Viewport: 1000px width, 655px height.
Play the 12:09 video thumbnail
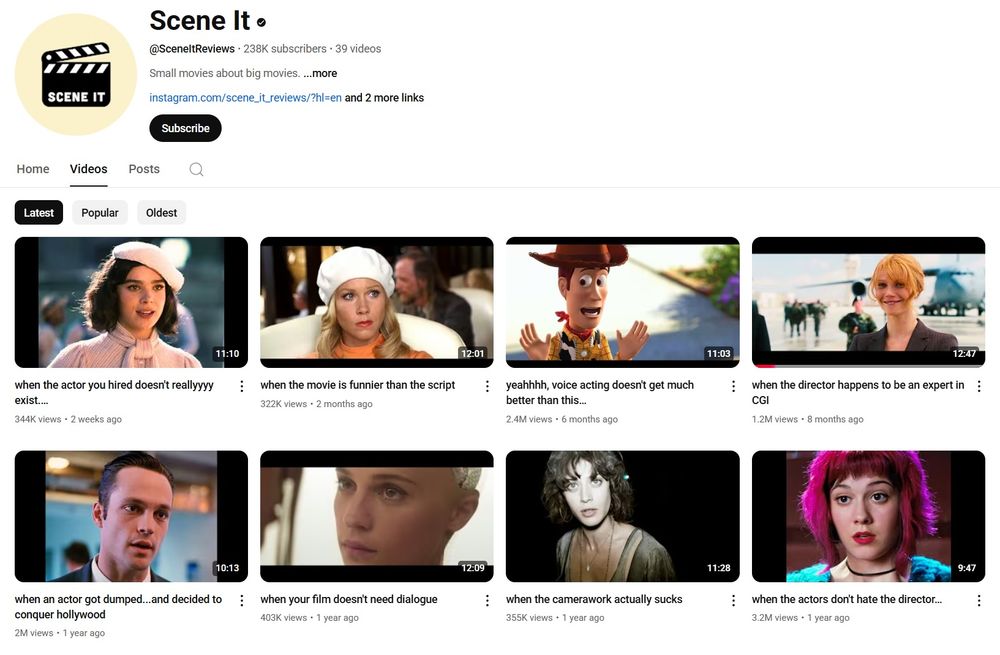click(x=377, y=517)
